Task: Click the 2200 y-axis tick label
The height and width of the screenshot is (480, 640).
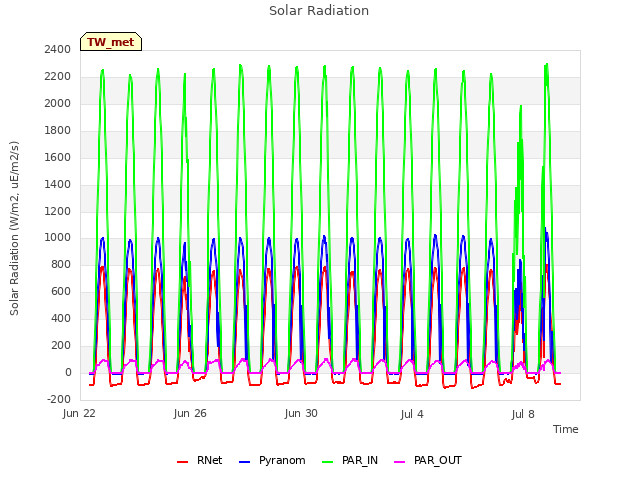Action: click(58, 76)
